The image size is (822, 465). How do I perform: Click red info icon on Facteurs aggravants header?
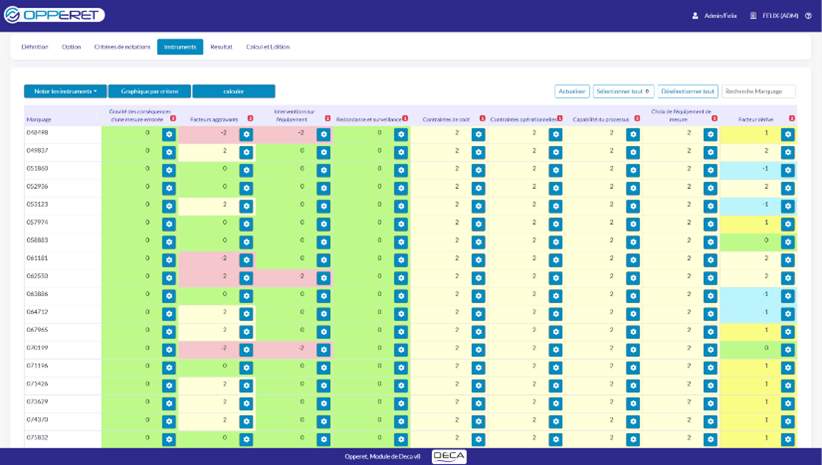click(250, 119)
